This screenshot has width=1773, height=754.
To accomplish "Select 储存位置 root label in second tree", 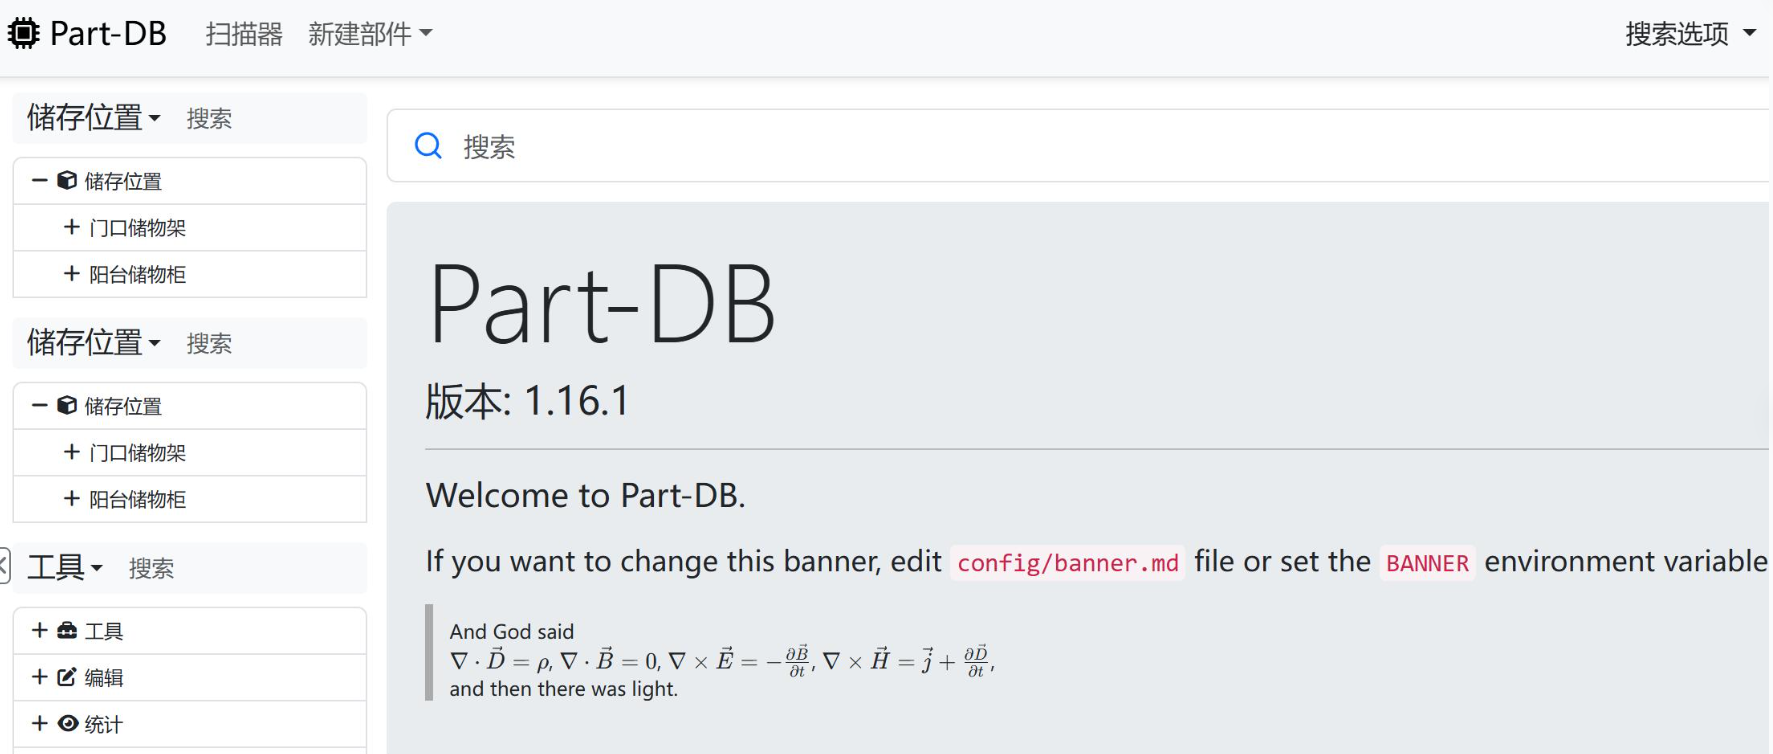I will [123, 406].
